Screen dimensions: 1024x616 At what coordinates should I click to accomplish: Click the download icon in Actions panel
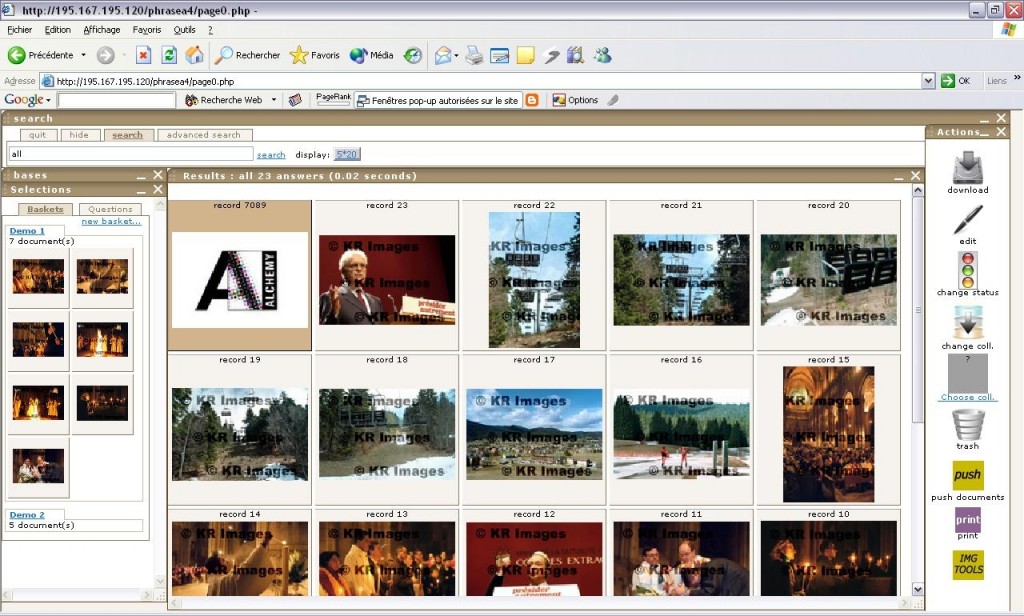[x=967, y=167]
